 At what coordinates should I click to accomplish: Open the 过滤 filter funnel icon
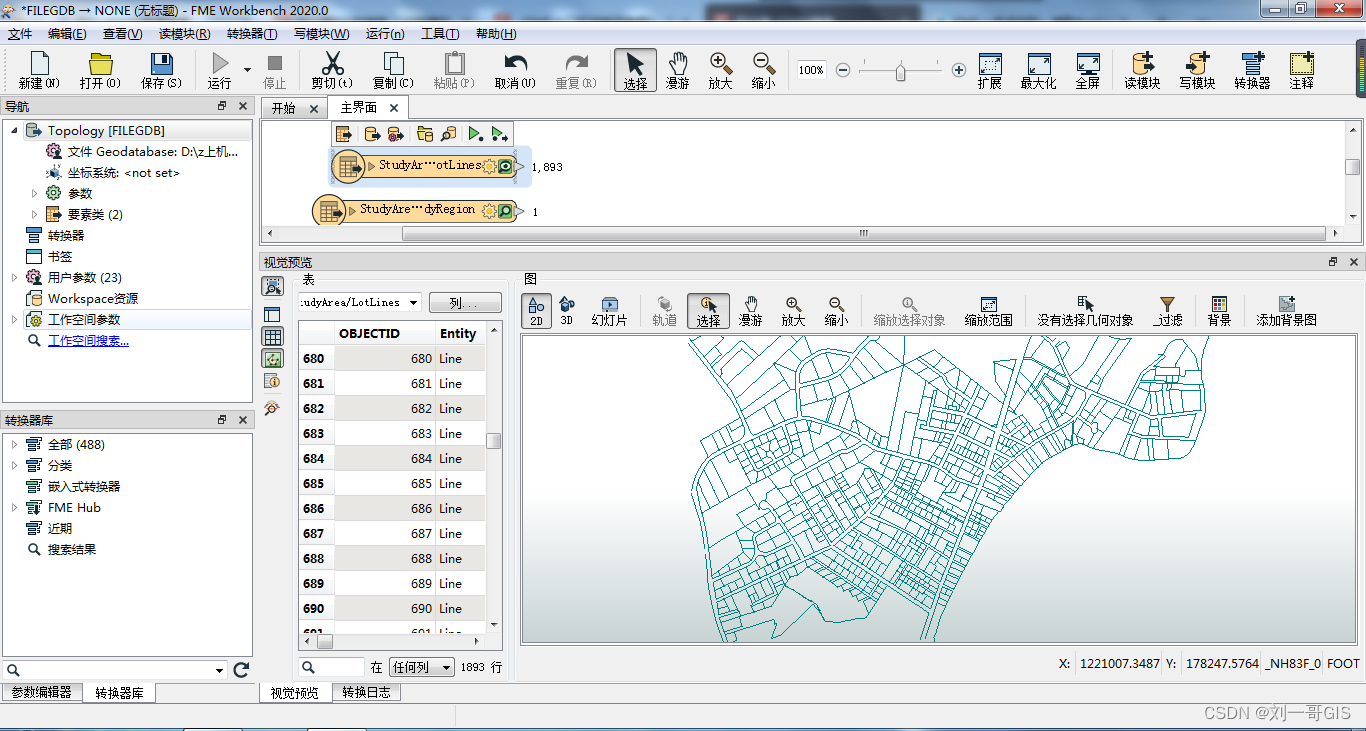point(1167,304)
